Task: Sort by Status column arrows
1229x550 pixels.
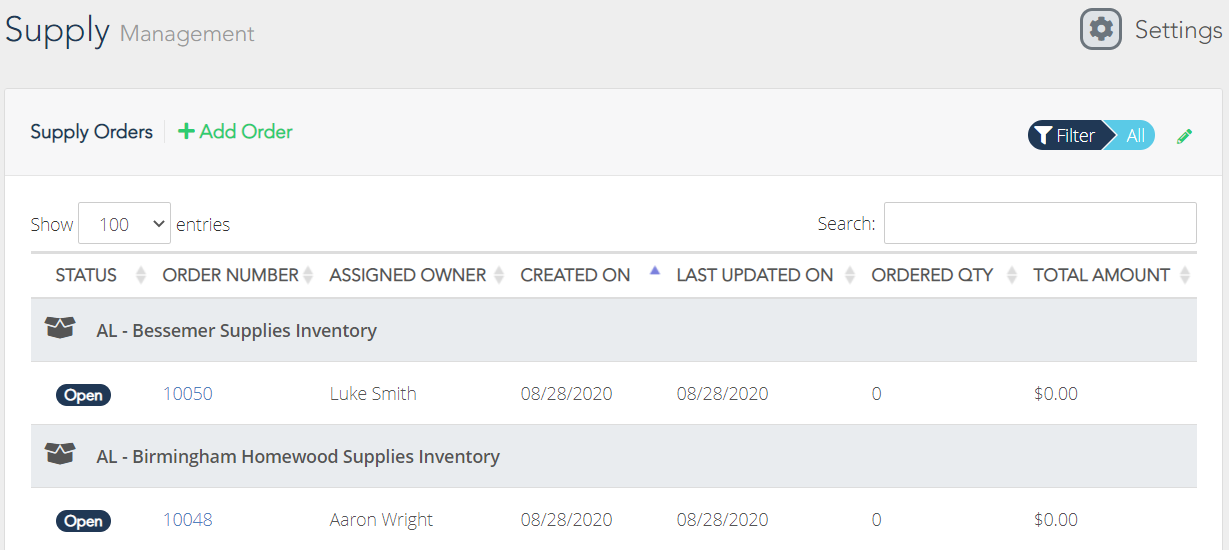Action: coord(140,275)
